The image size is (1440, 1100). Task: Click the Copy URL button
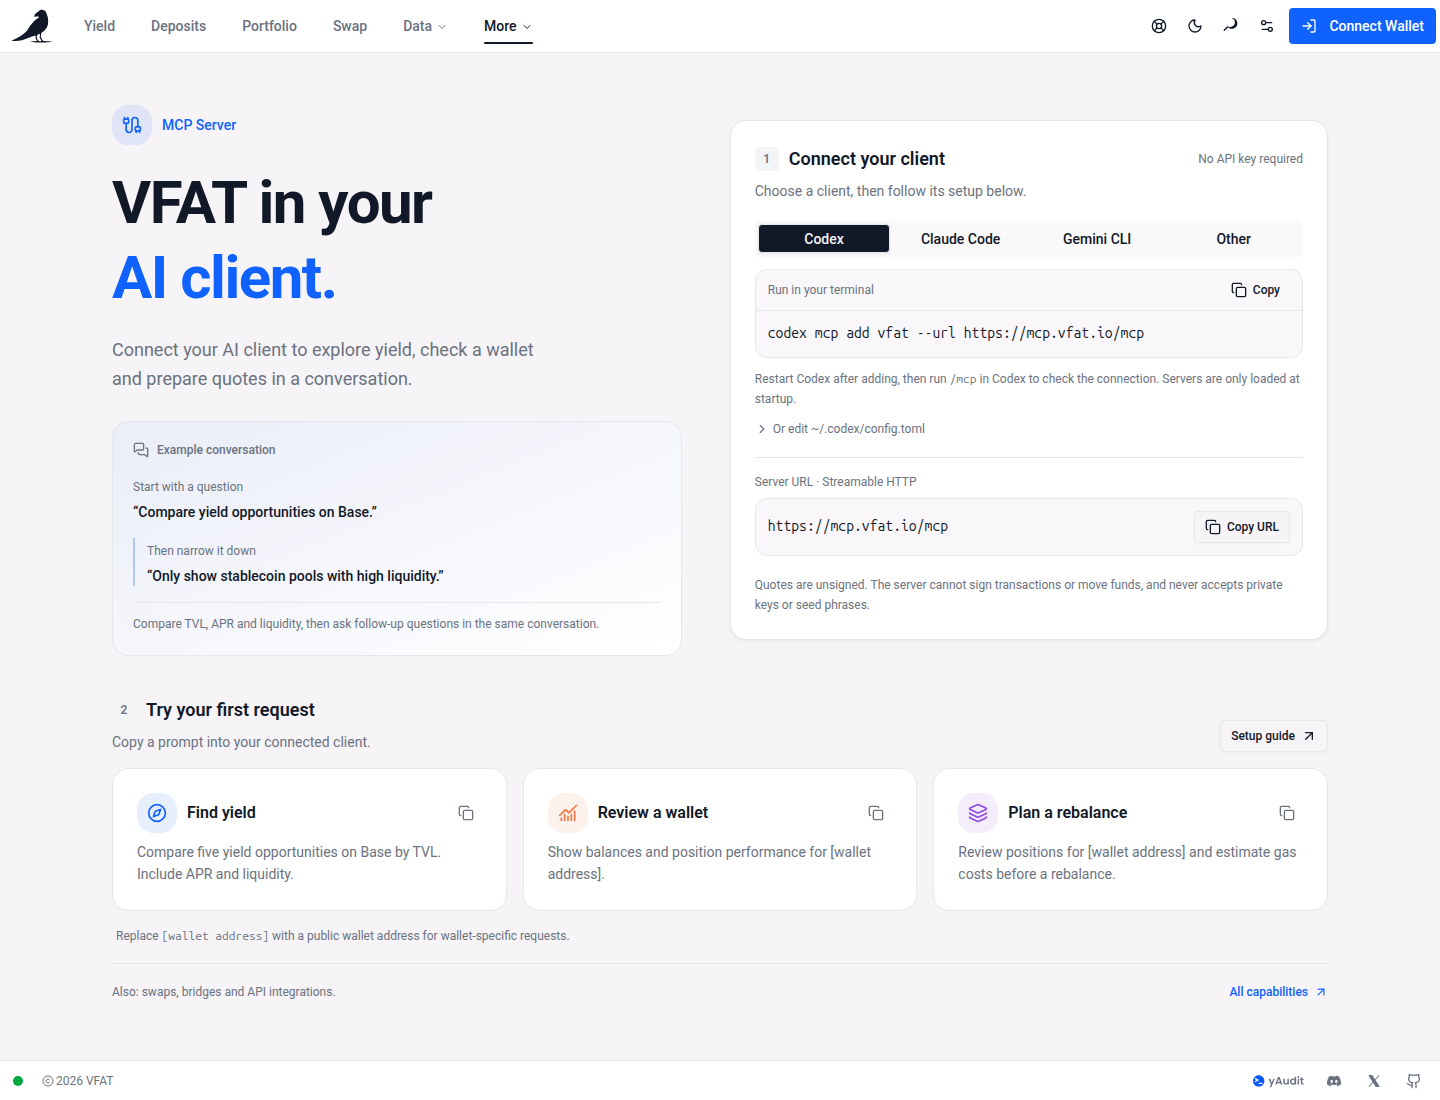[x=1242, y=527]
